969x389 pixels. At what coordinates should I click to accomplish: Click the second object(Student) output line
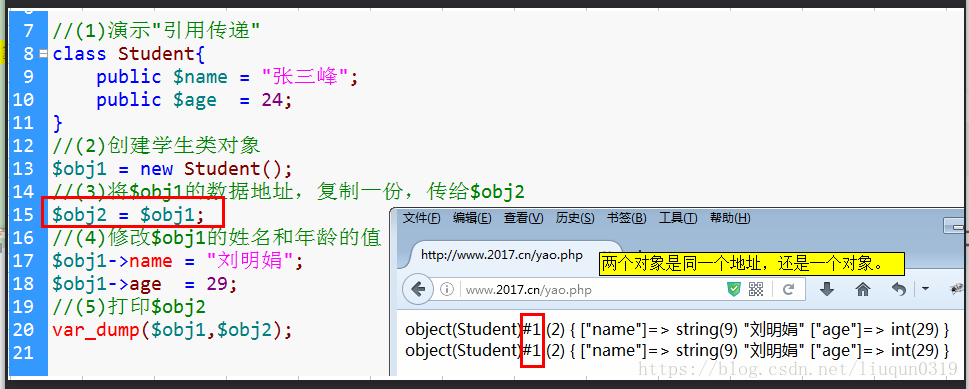[677, 351]
